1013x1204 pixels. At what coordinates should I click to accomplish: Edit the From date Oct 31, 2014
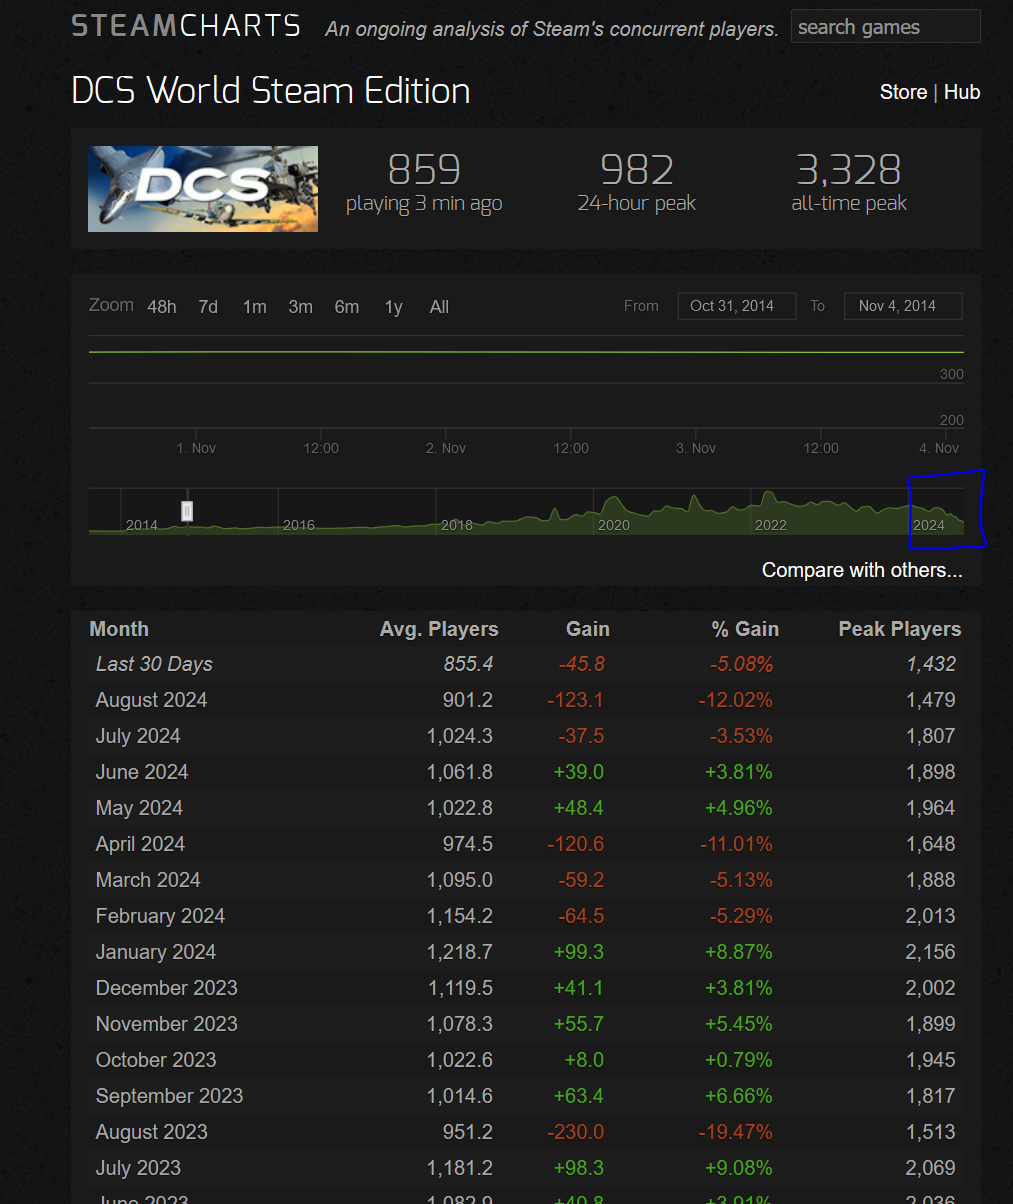737,306
